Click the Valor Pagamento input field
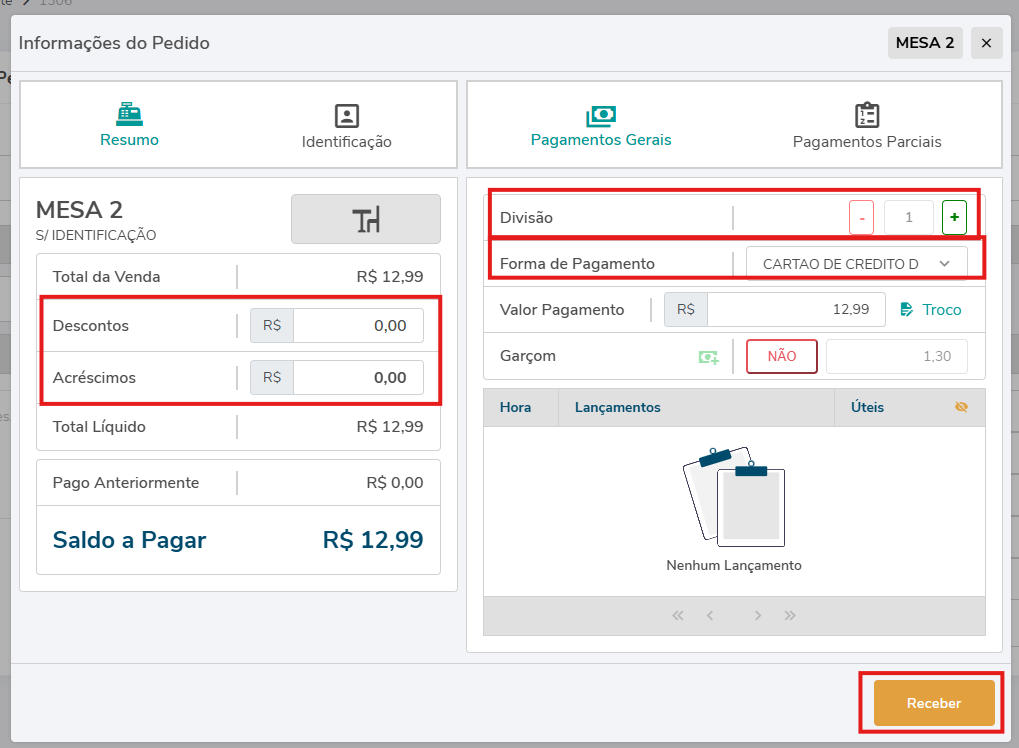 coord(795,310)
